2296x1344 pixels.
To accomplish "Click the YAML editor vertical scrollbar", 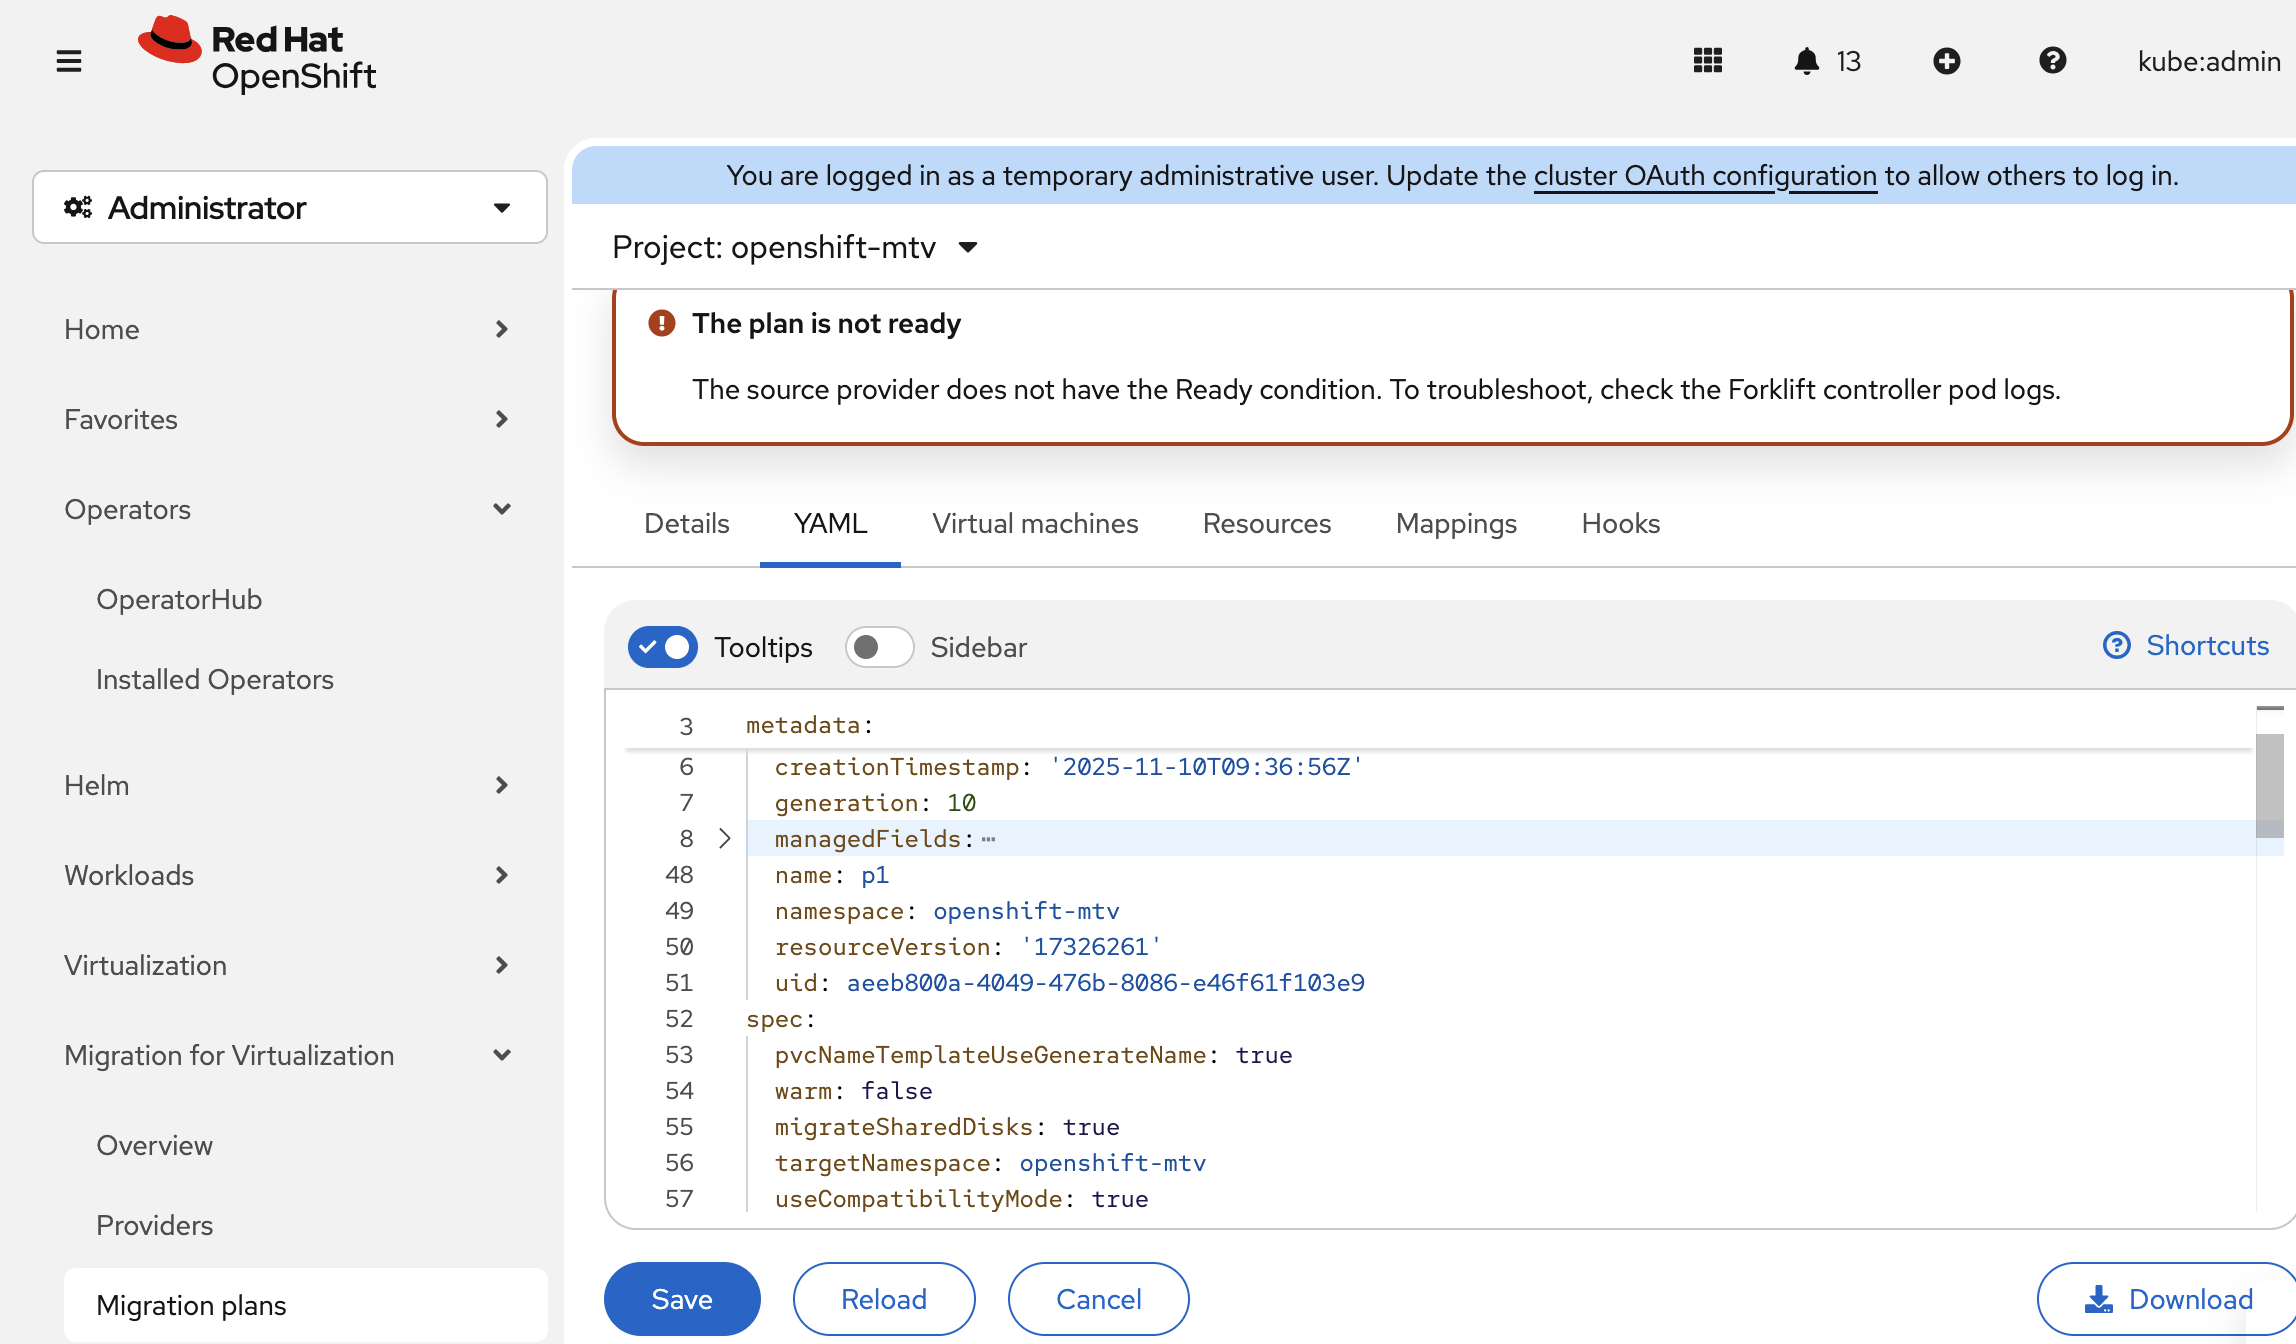I will tap(2269, 785).
